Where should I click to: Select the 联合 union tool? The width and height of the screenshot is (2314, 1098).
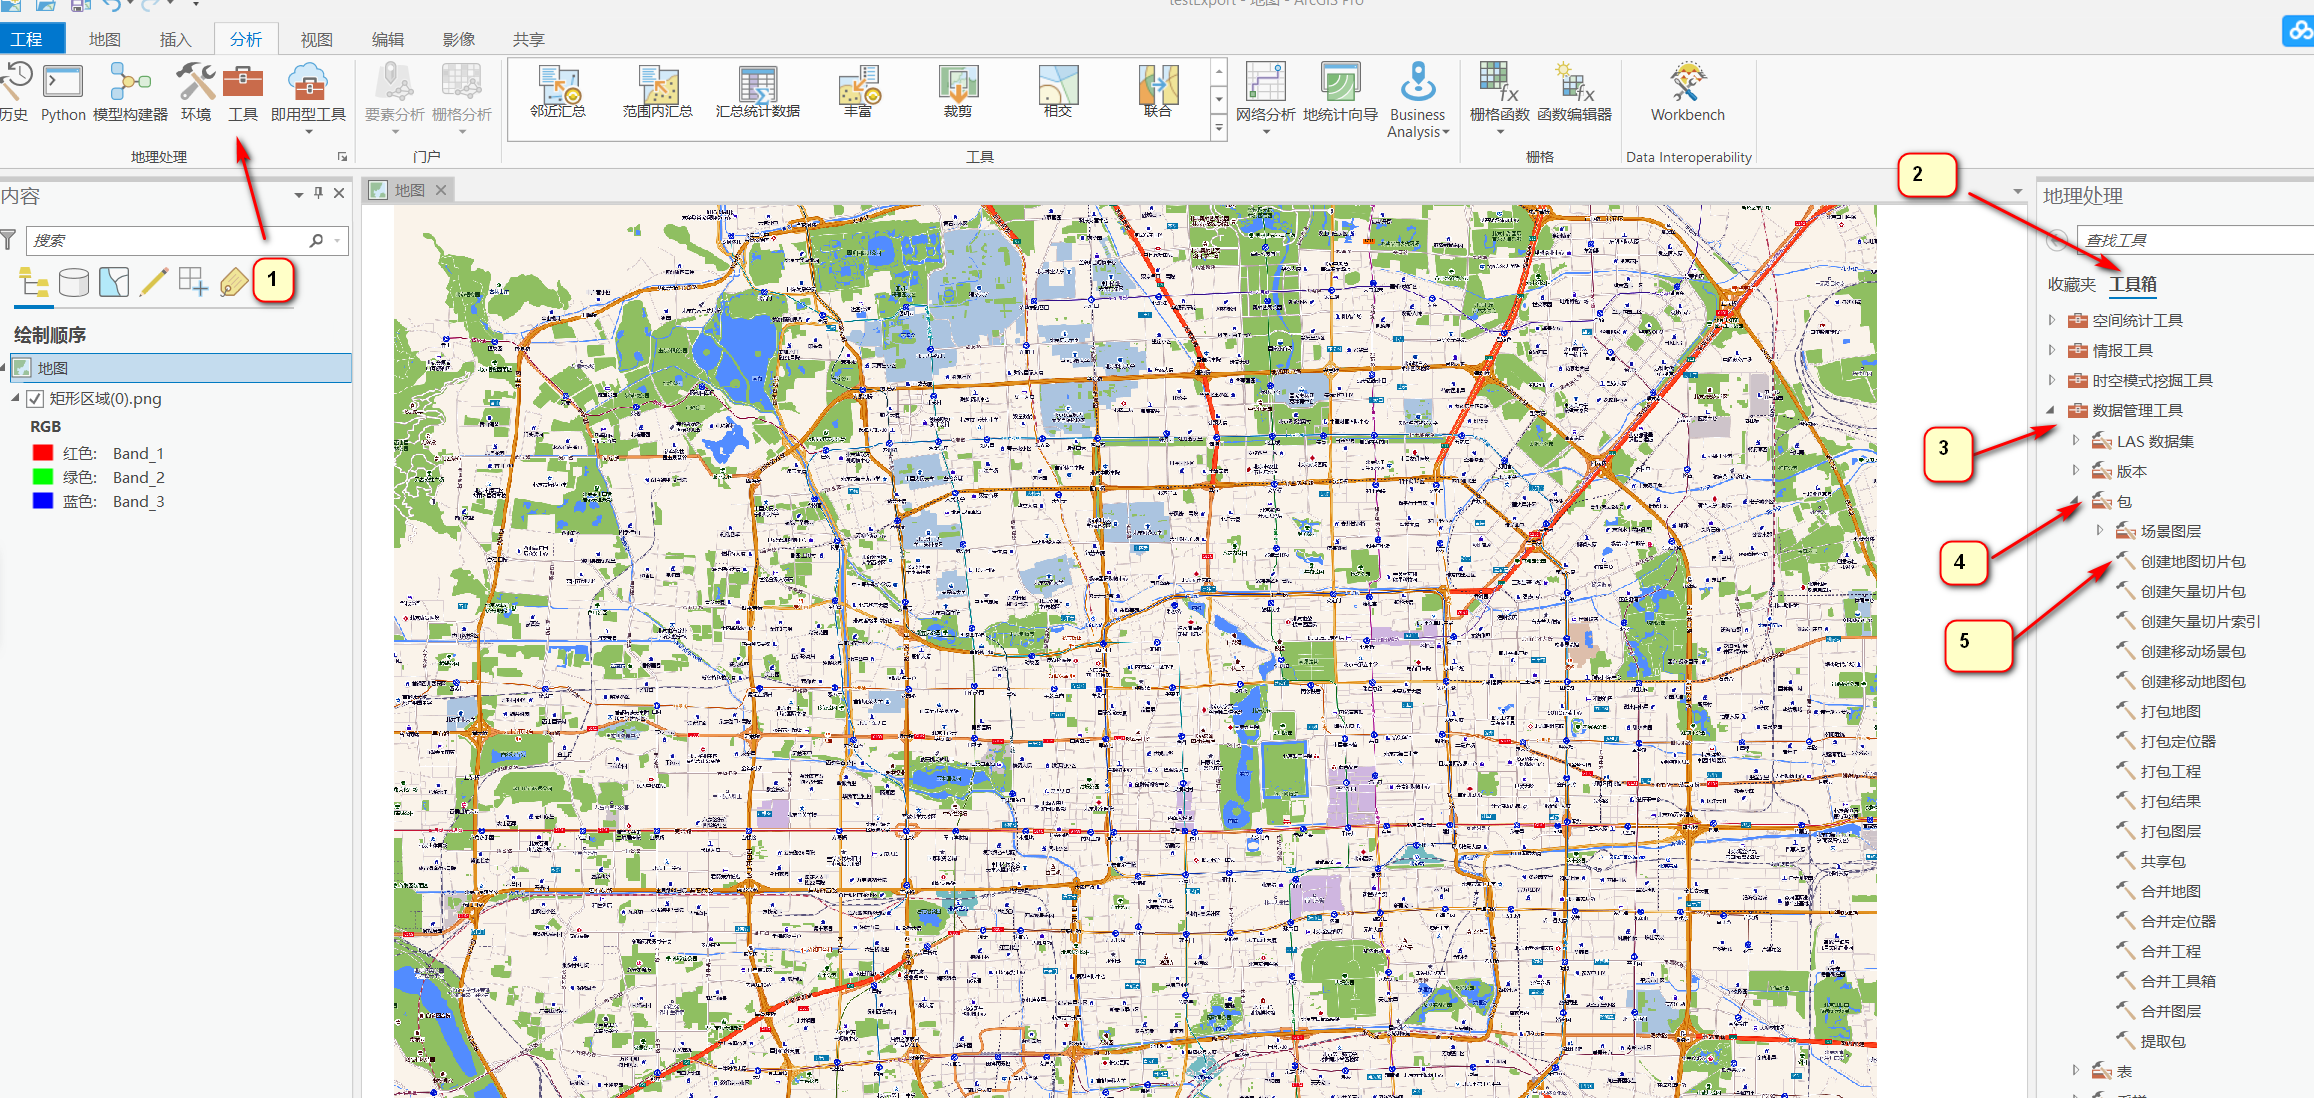1158,95
